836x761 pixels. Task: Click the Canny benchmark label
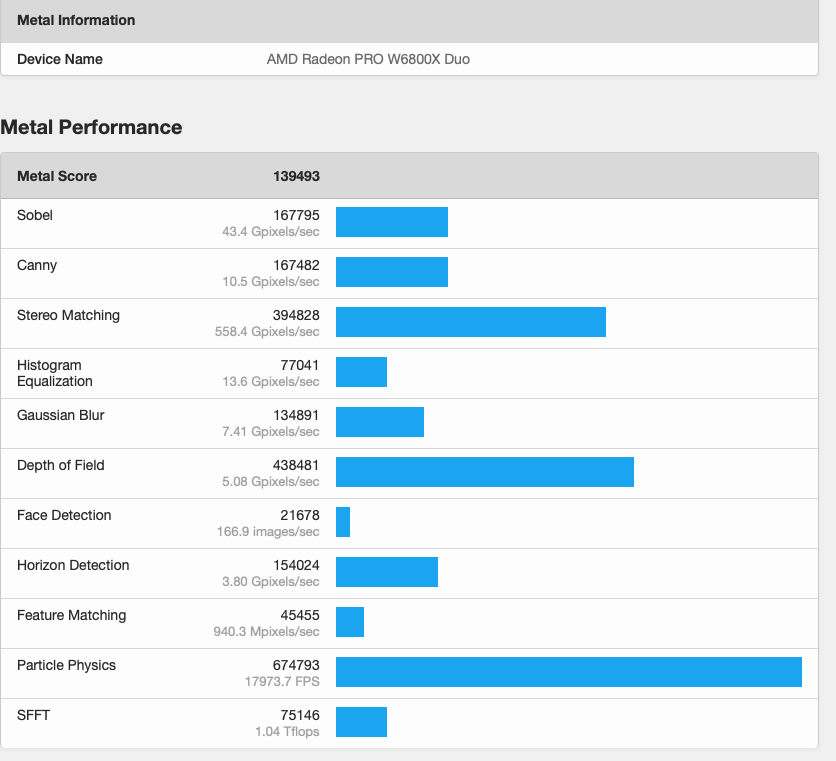click(x=37, y=266)
